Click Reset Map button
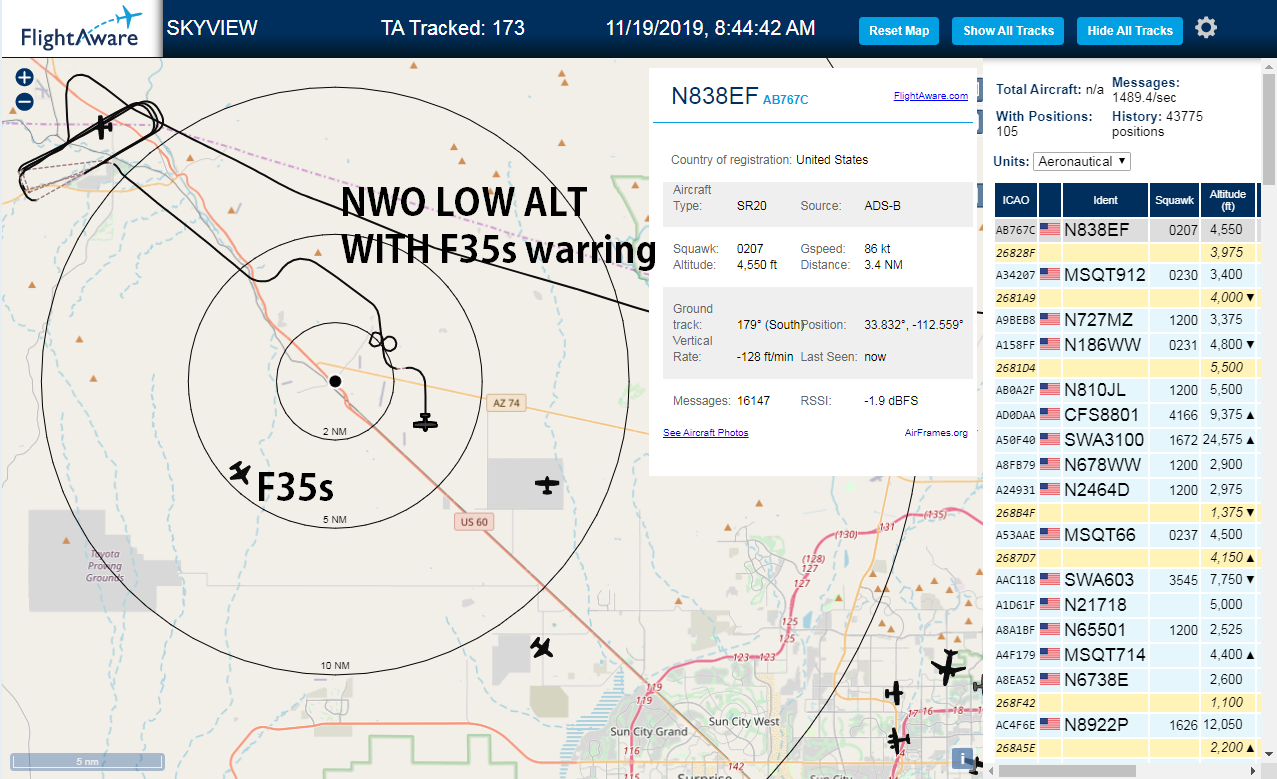The height and width of the screenshot is (779, 1277). coord(899,31)
